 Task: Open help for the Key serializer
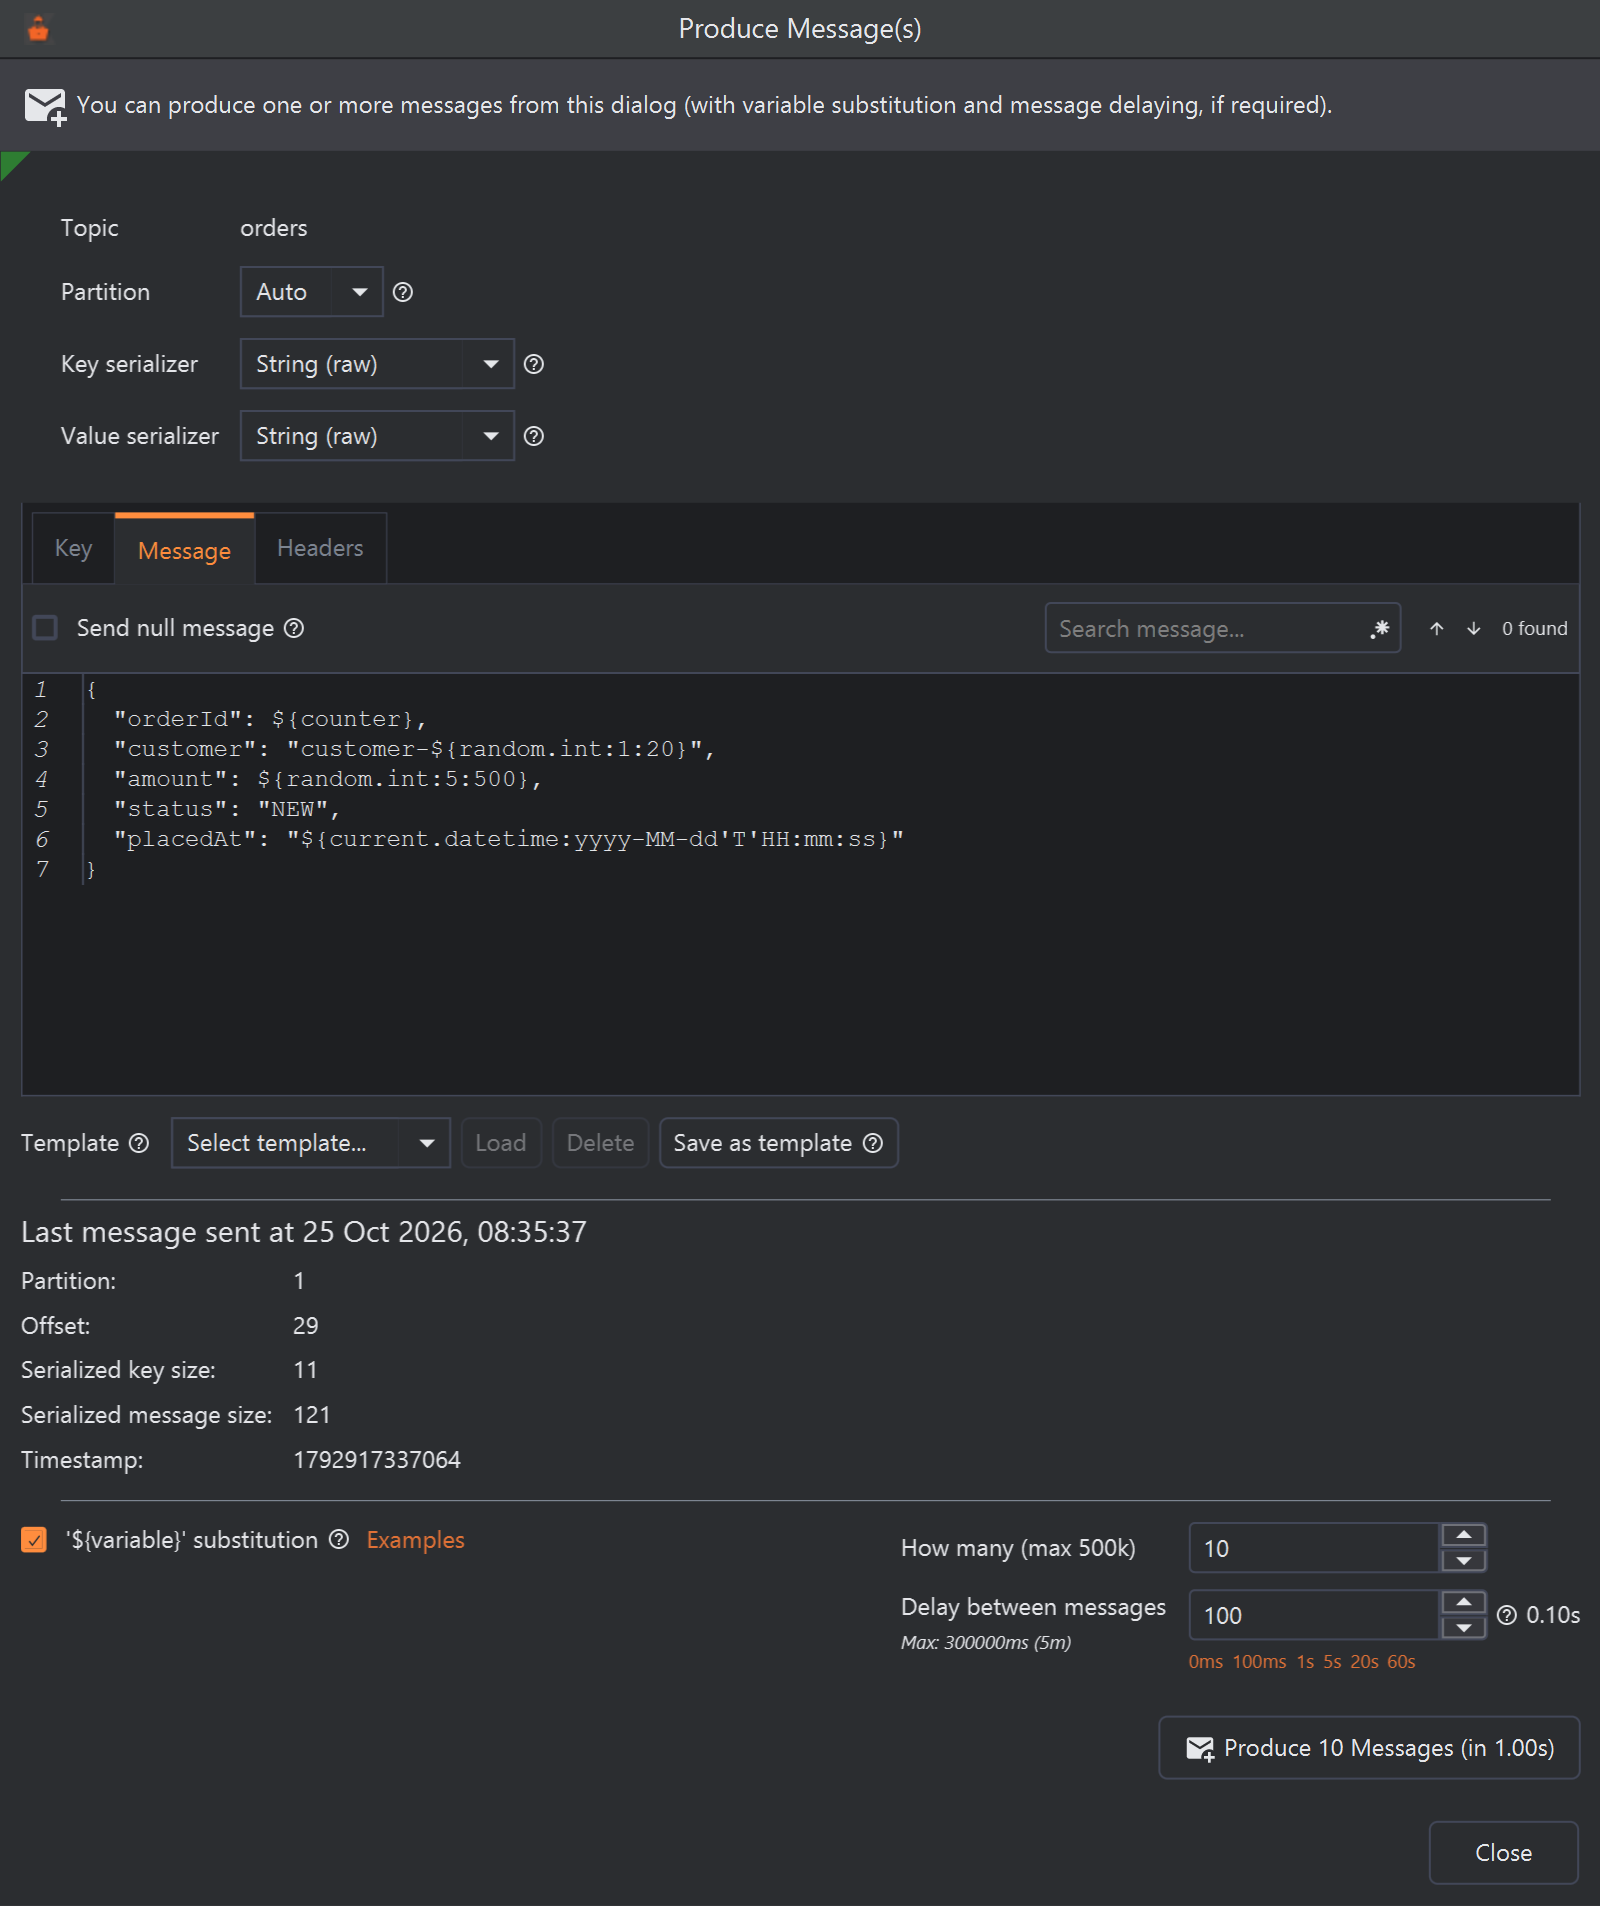[534, 364]
